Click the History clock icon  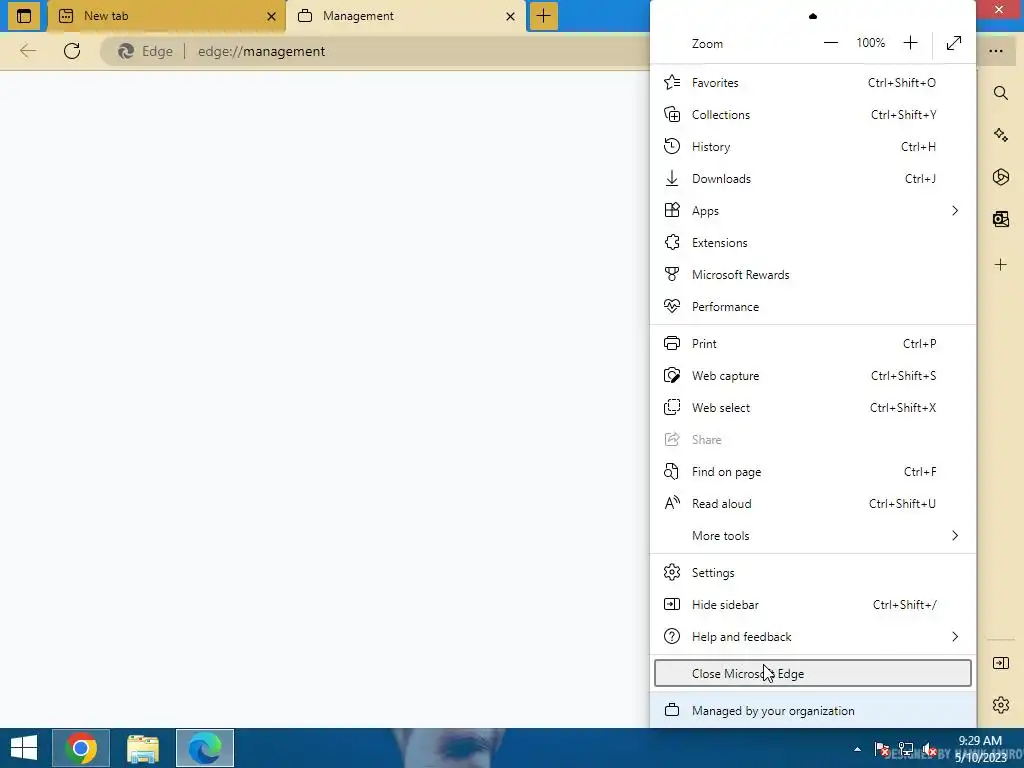(x=671, y=147)
